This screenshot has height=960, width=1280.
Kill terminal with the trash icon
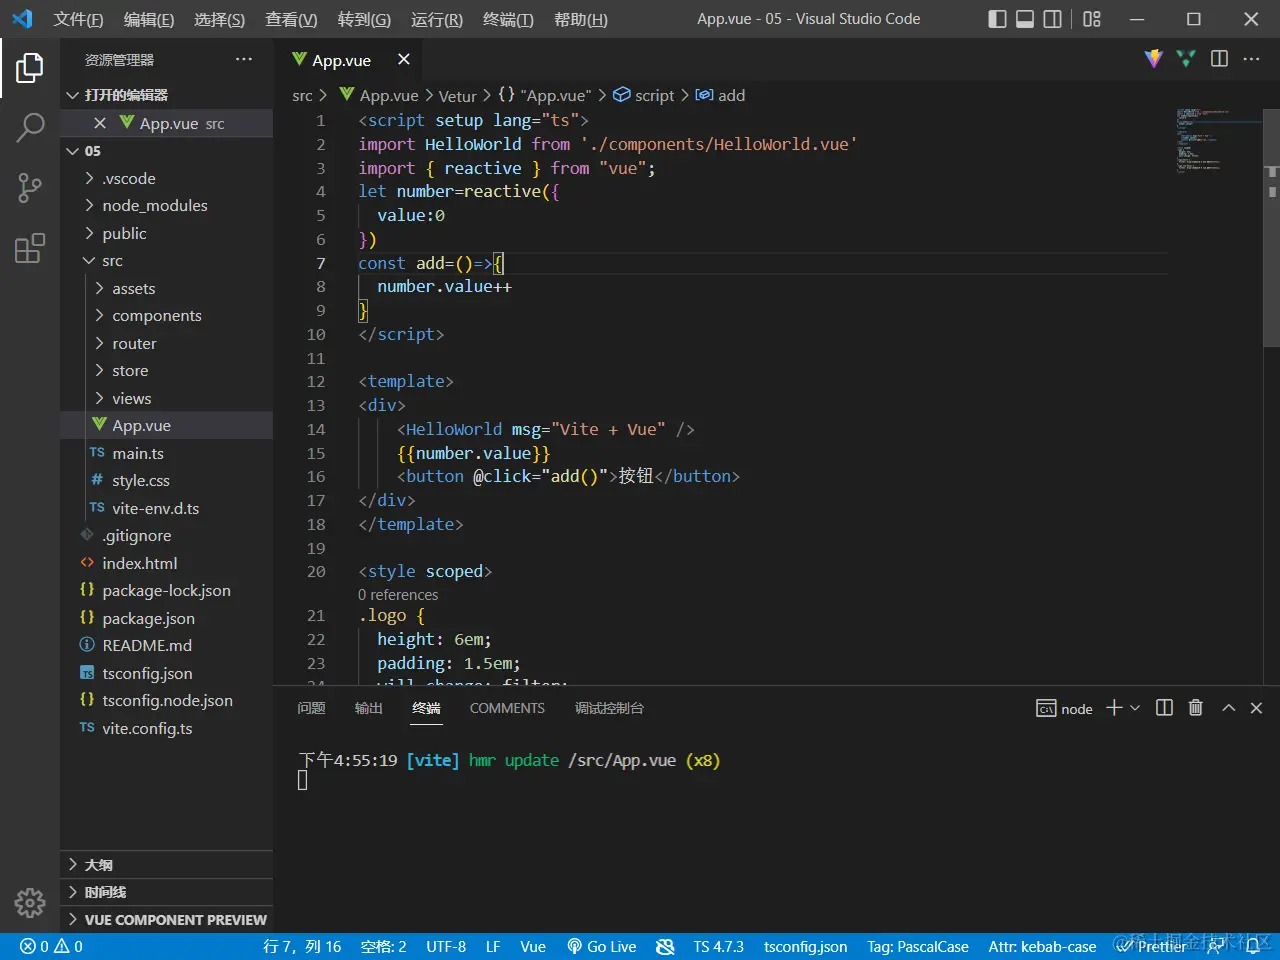coord(1195,708)
